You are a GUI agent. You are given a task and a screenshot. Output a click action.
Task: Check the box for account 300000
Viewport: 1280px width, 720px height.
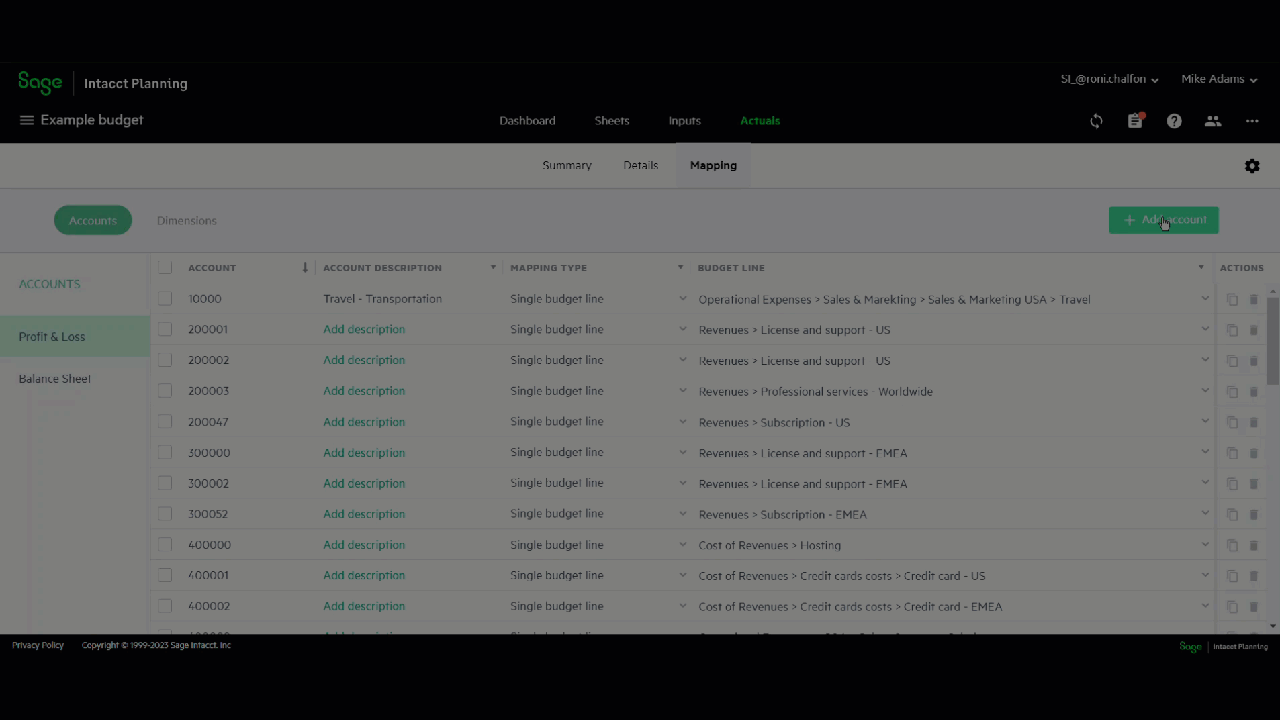pyautogui.click(x=165, y=452)
